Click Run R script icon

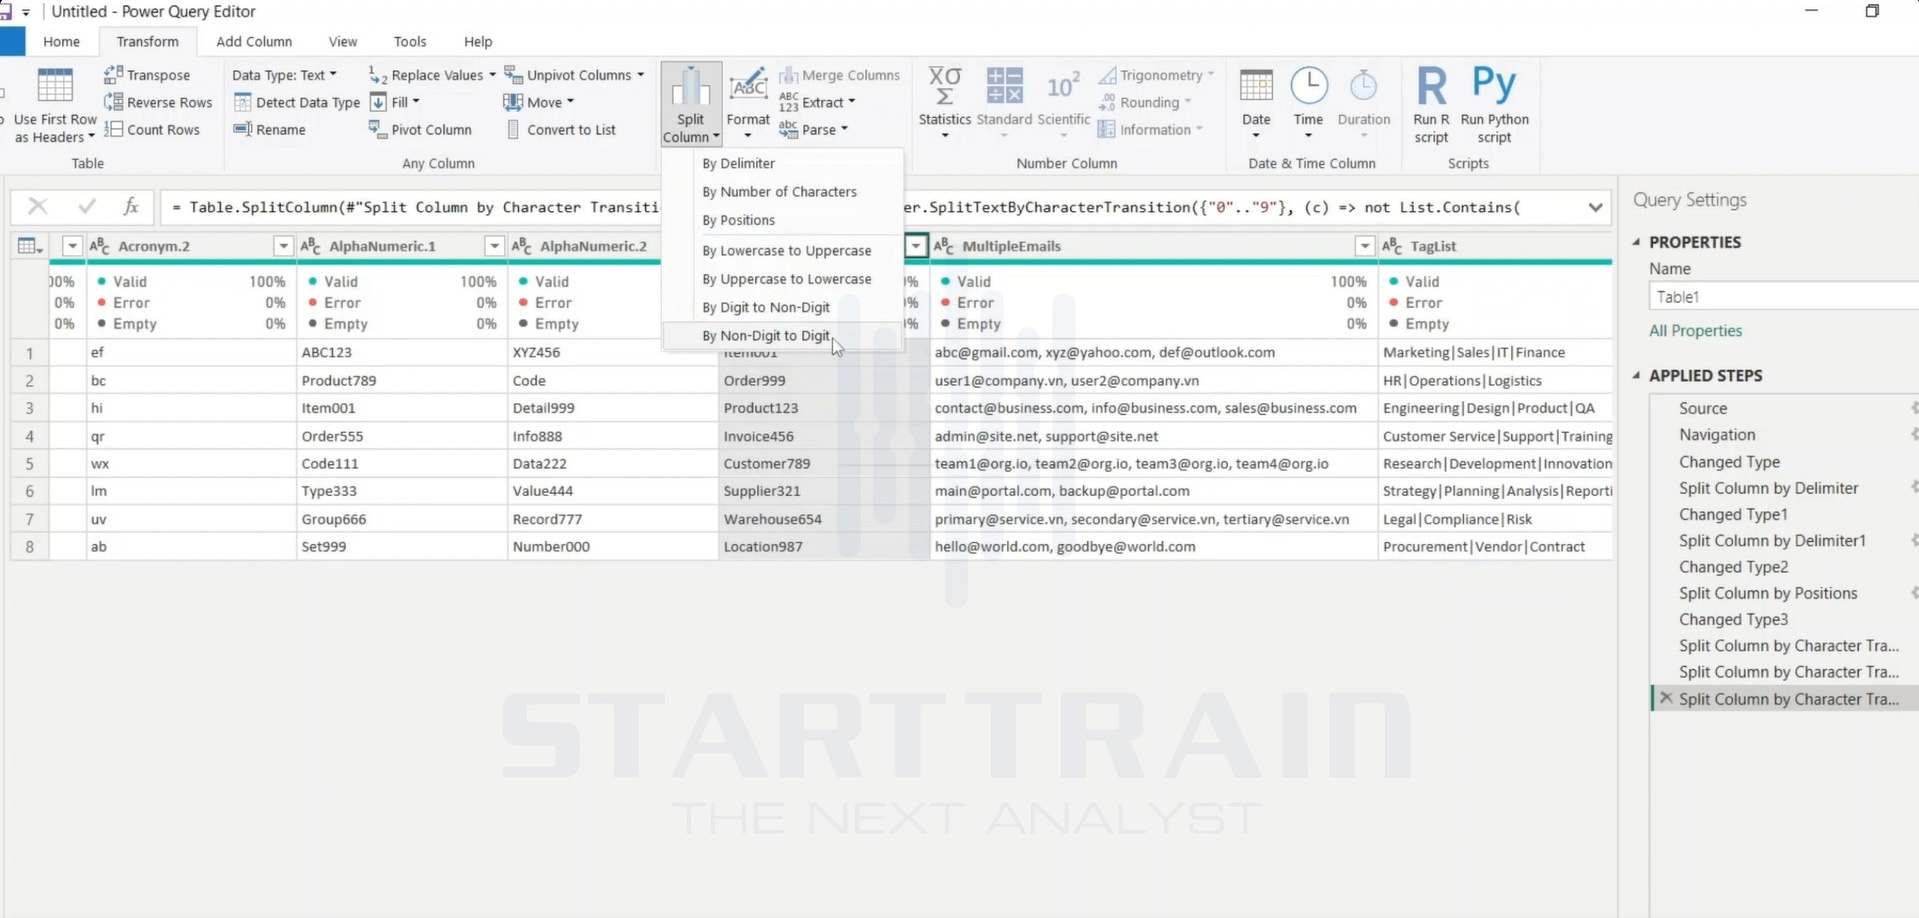click(x=1431, y=87)
